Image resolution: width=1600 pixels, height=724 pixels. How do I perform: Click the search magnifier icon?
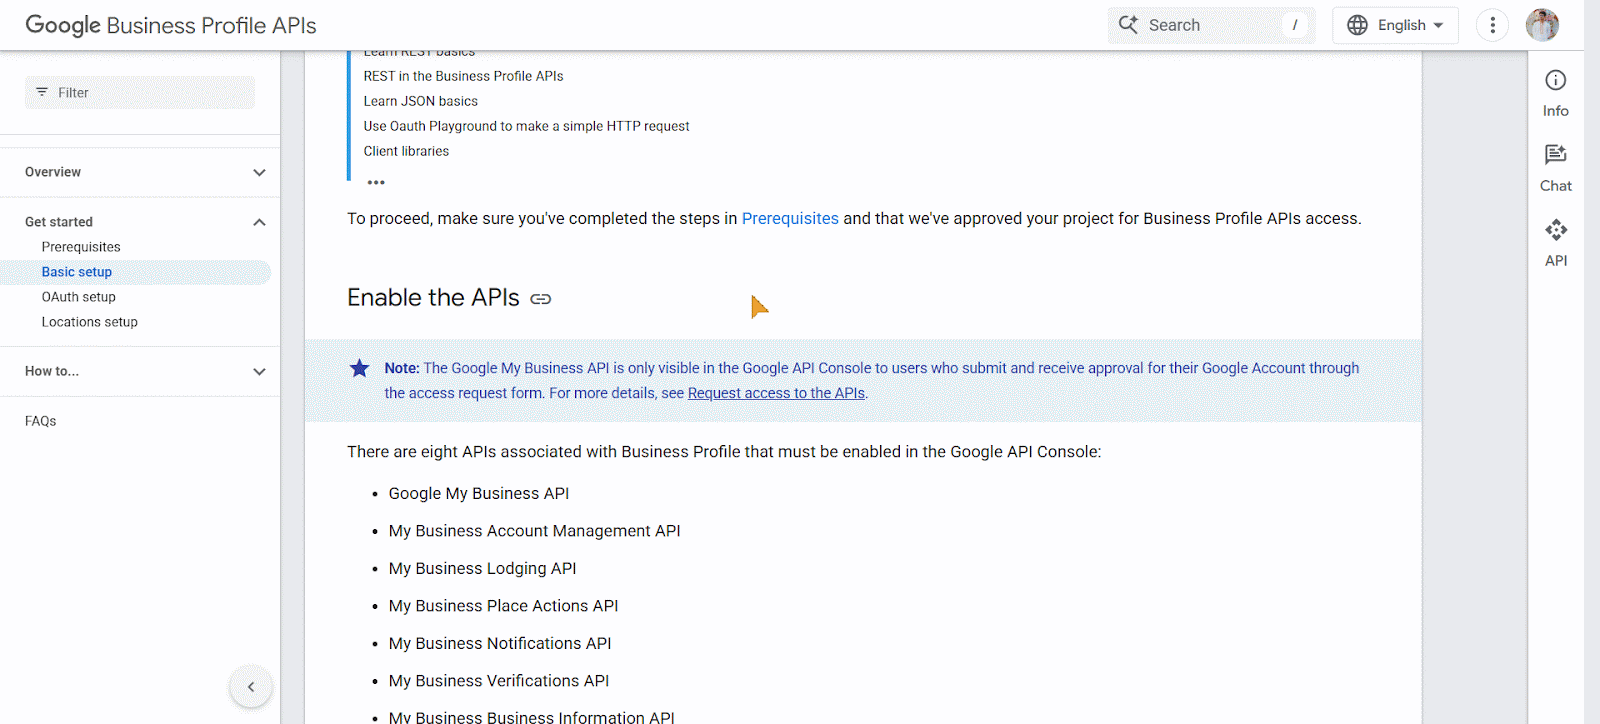[x=1128, y=25]
